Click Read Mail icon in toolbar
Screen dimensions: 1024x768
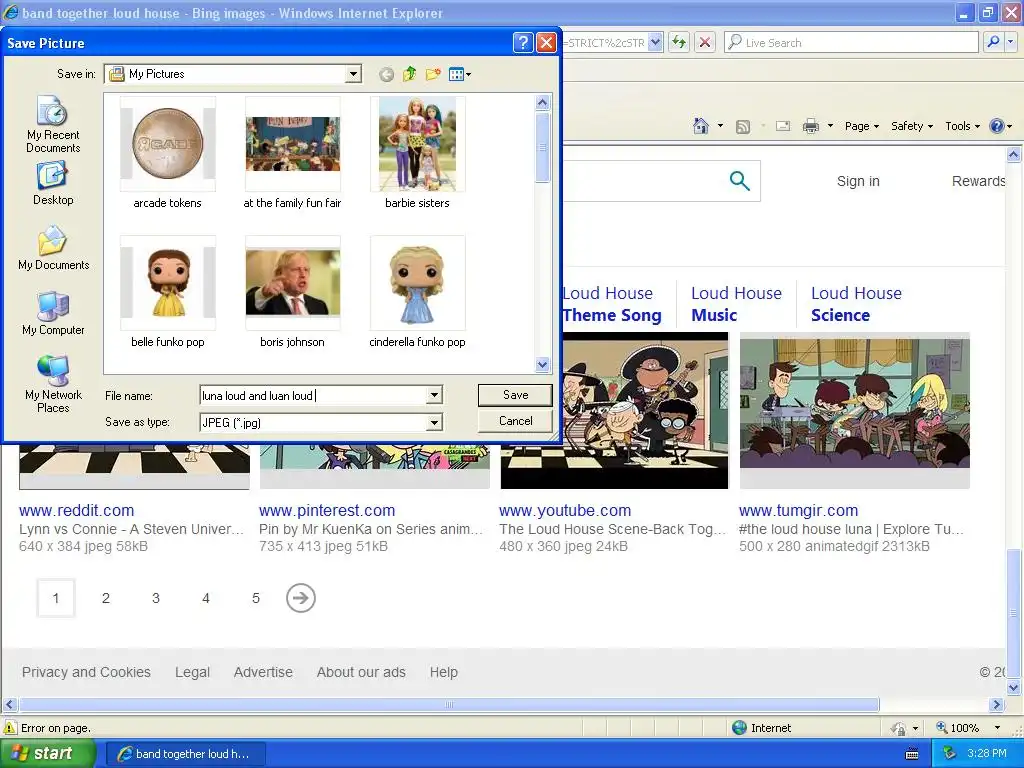click(782, 126)
